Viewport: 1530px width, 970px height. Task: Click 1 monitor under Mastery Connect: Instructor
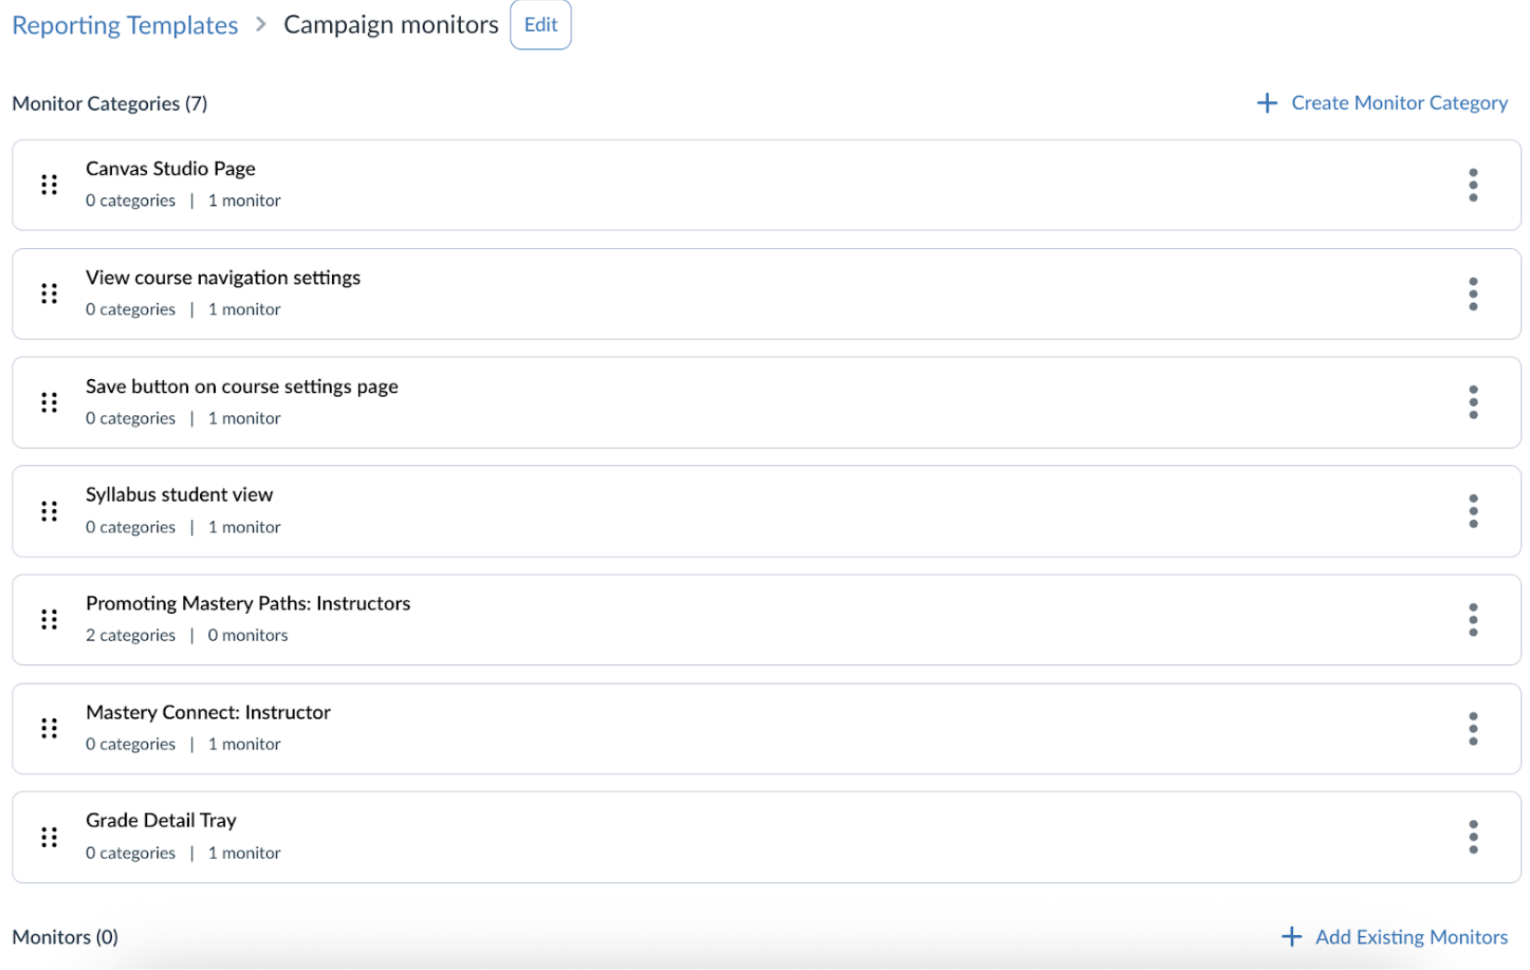pos(244,743)
